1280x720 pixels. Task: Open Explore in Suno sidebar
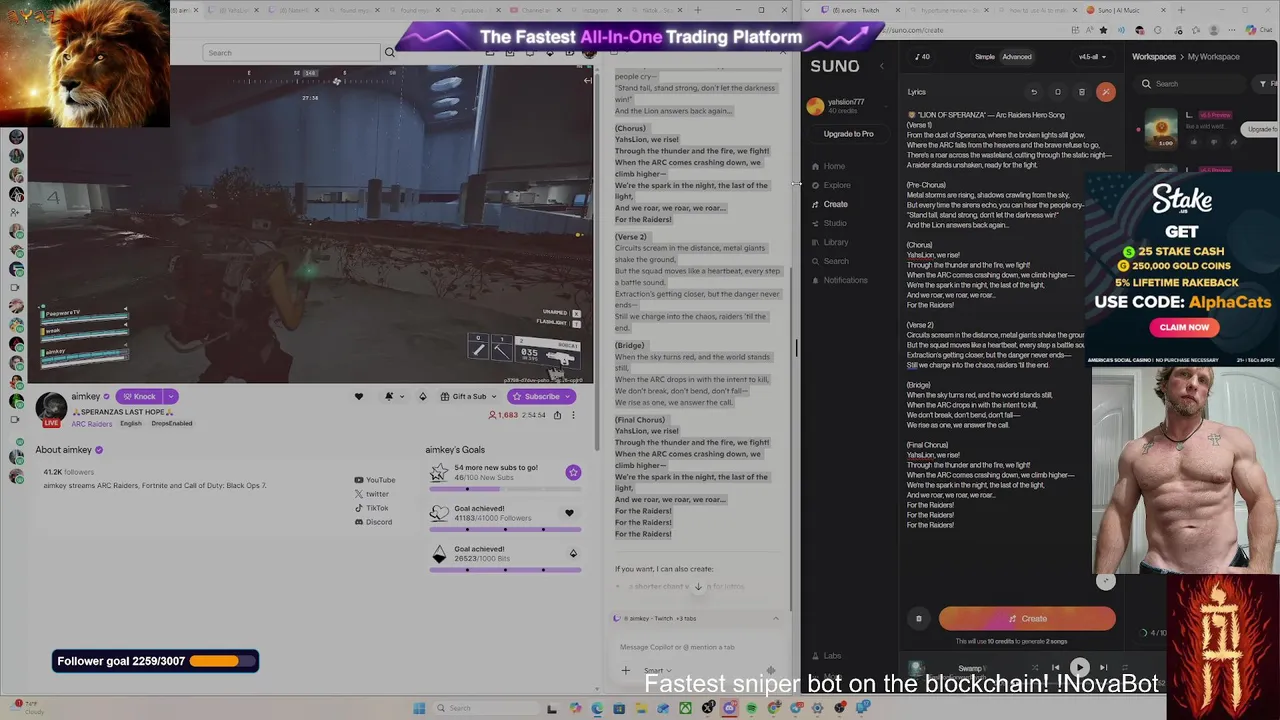coord(831,185)
